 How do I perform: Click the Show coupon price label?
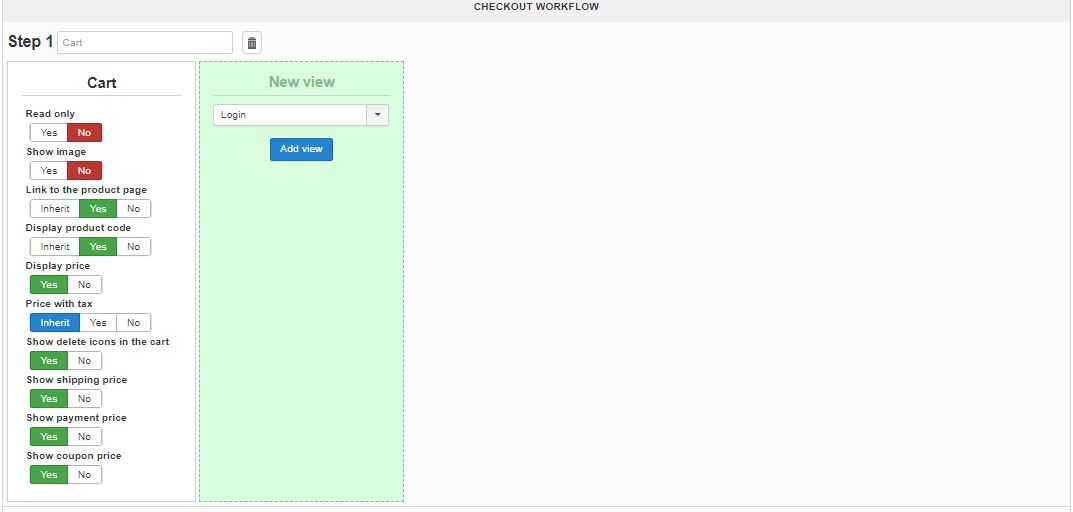coord(74,455)
